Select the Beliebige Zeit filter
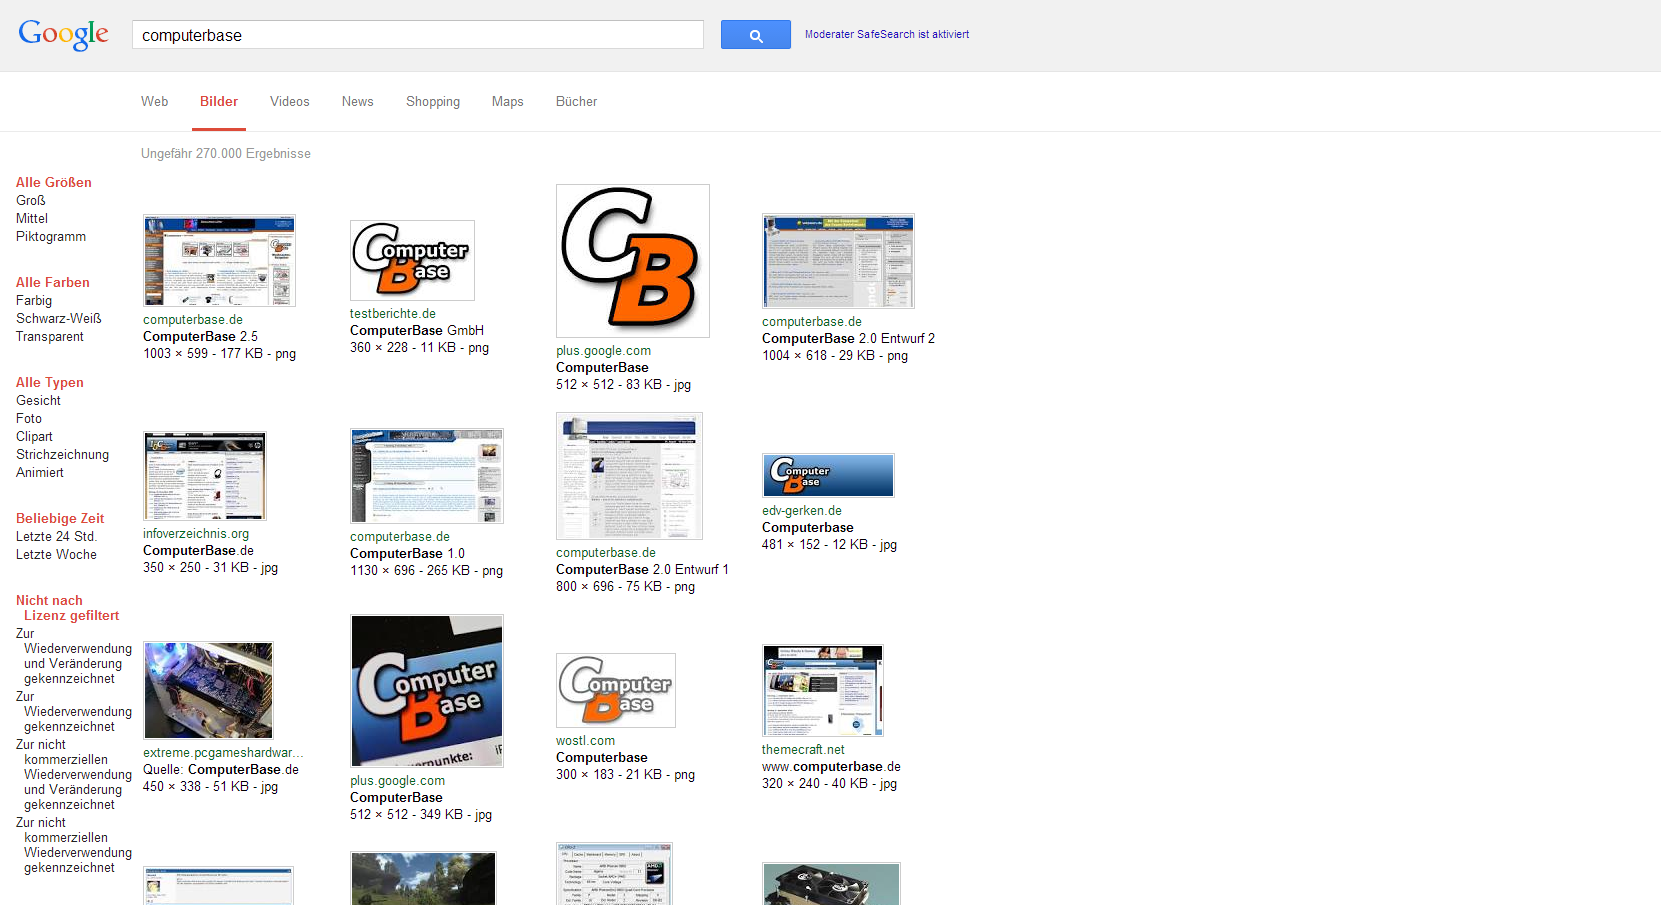1661x905 pixels. (x=60, y=518)
